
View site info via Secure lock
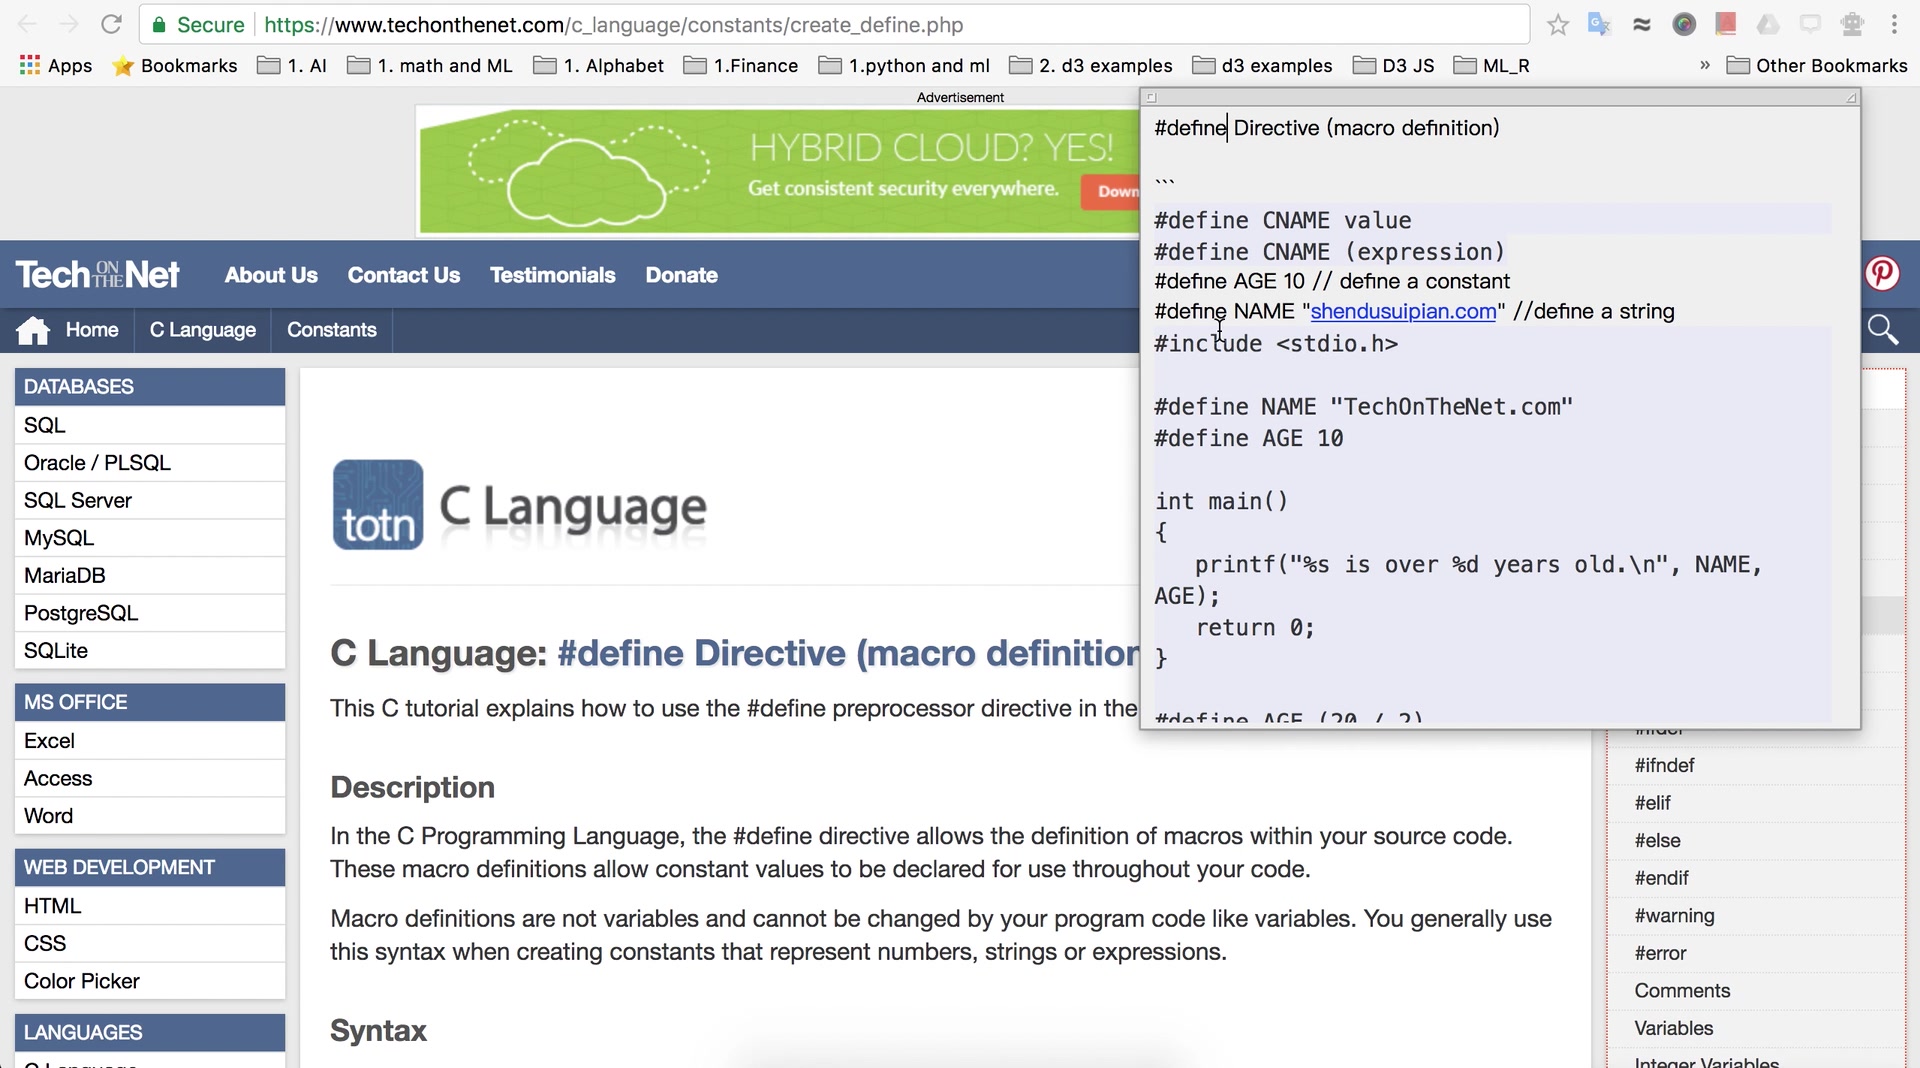click(198, 25)
